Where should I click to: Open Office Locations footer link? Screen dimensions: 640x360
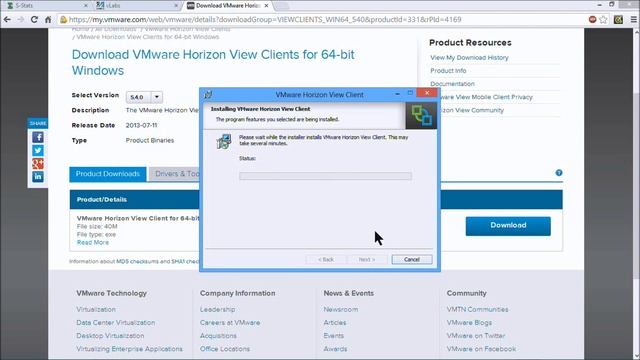(x=225, y=349)
